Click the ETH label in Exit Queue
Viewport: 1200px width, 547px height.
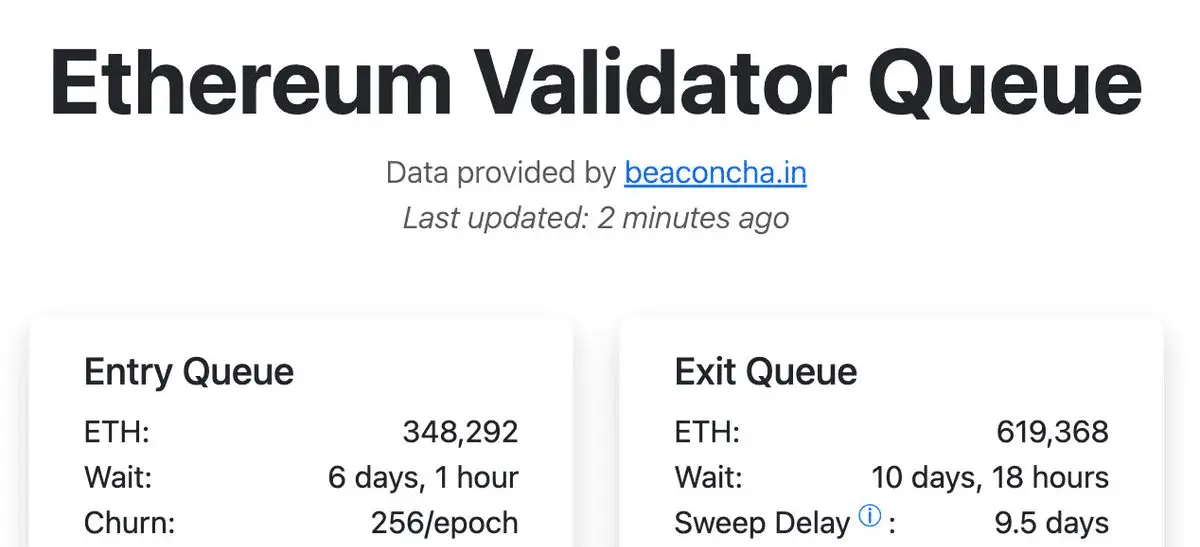coord(707,431)
